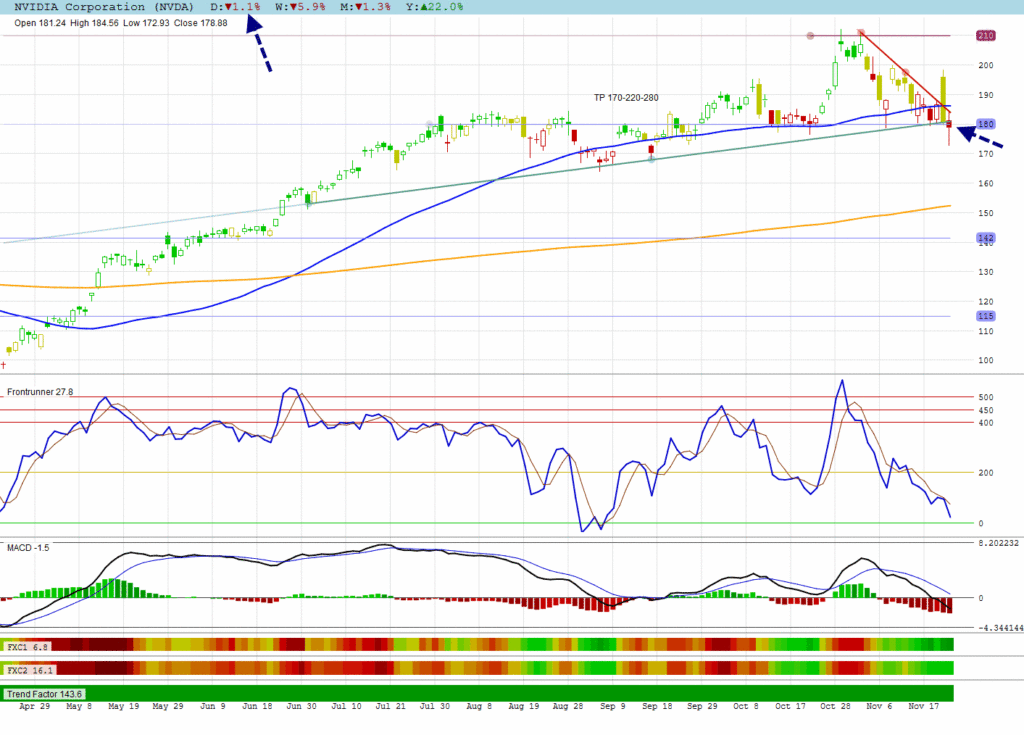Click the FXC2 16.1 heatmap label

click(x=30, y=669)
